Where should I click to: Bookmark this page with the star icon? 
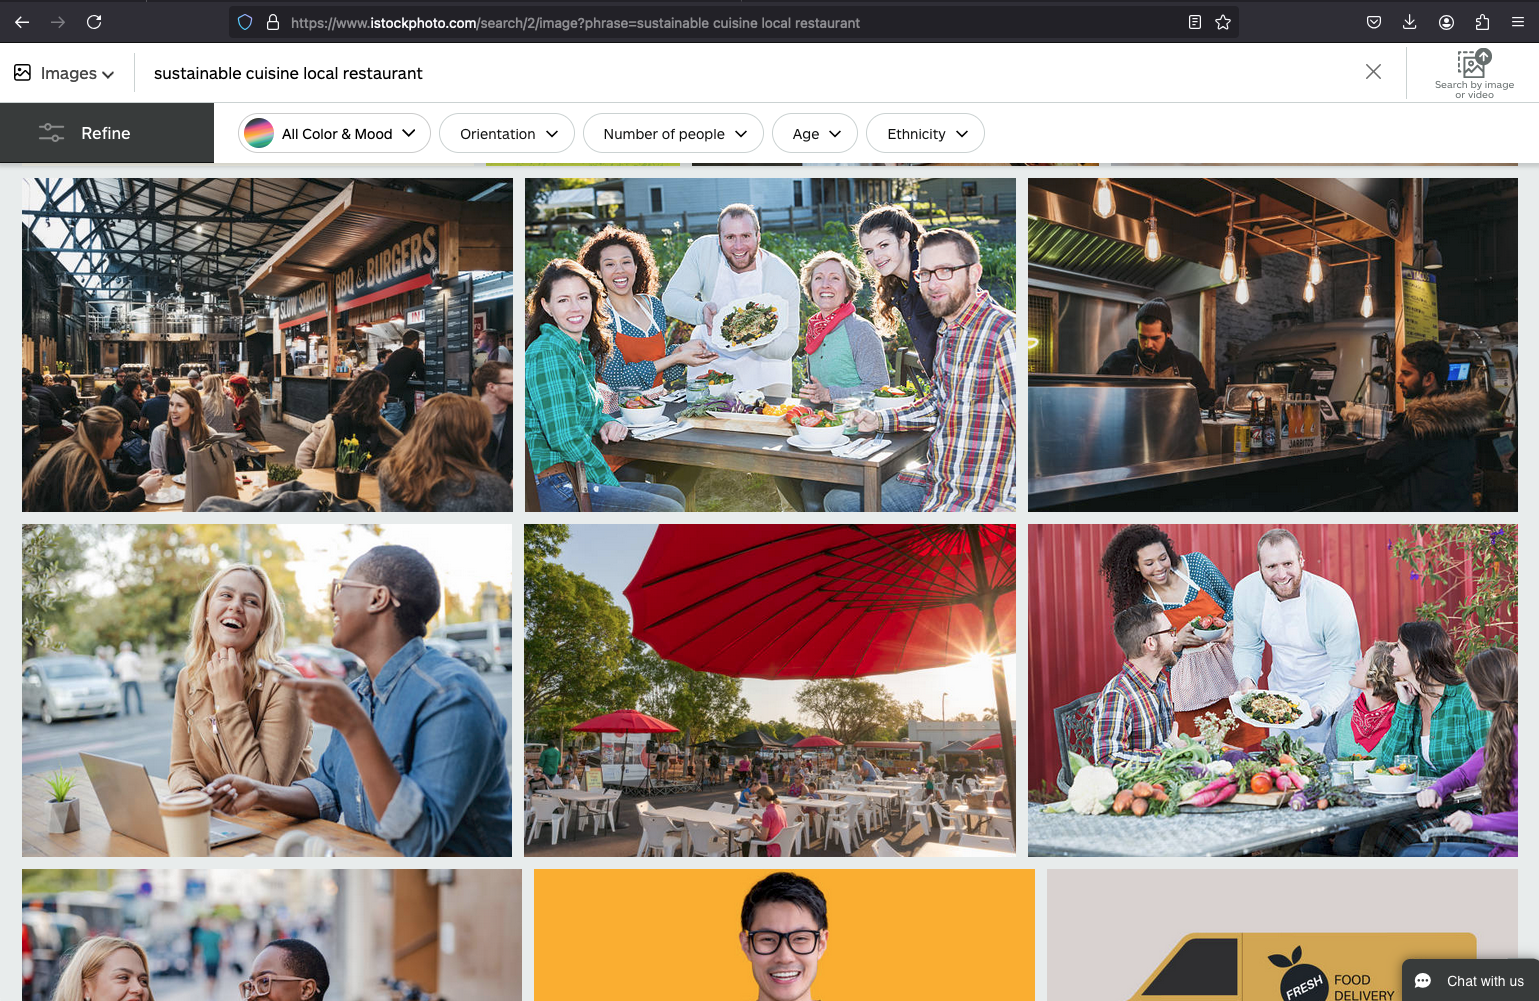(1223, 22)
